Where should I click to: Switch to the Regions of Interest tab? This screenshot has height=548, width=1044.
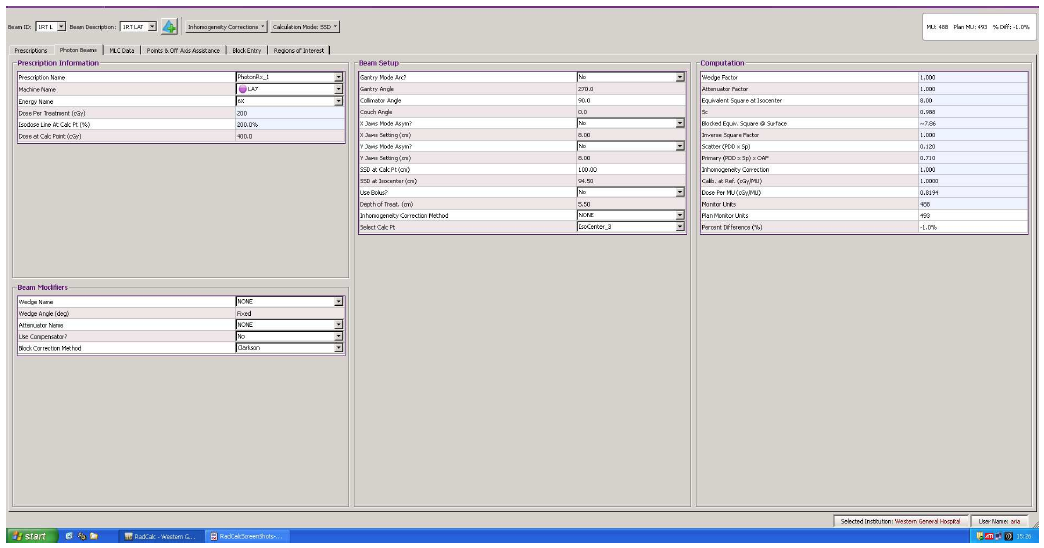coord(298,51)
